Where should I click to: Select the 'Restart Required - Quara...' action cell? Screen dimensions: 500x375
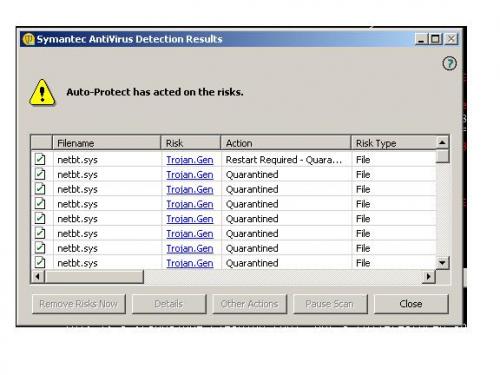[x=284, y=160]
